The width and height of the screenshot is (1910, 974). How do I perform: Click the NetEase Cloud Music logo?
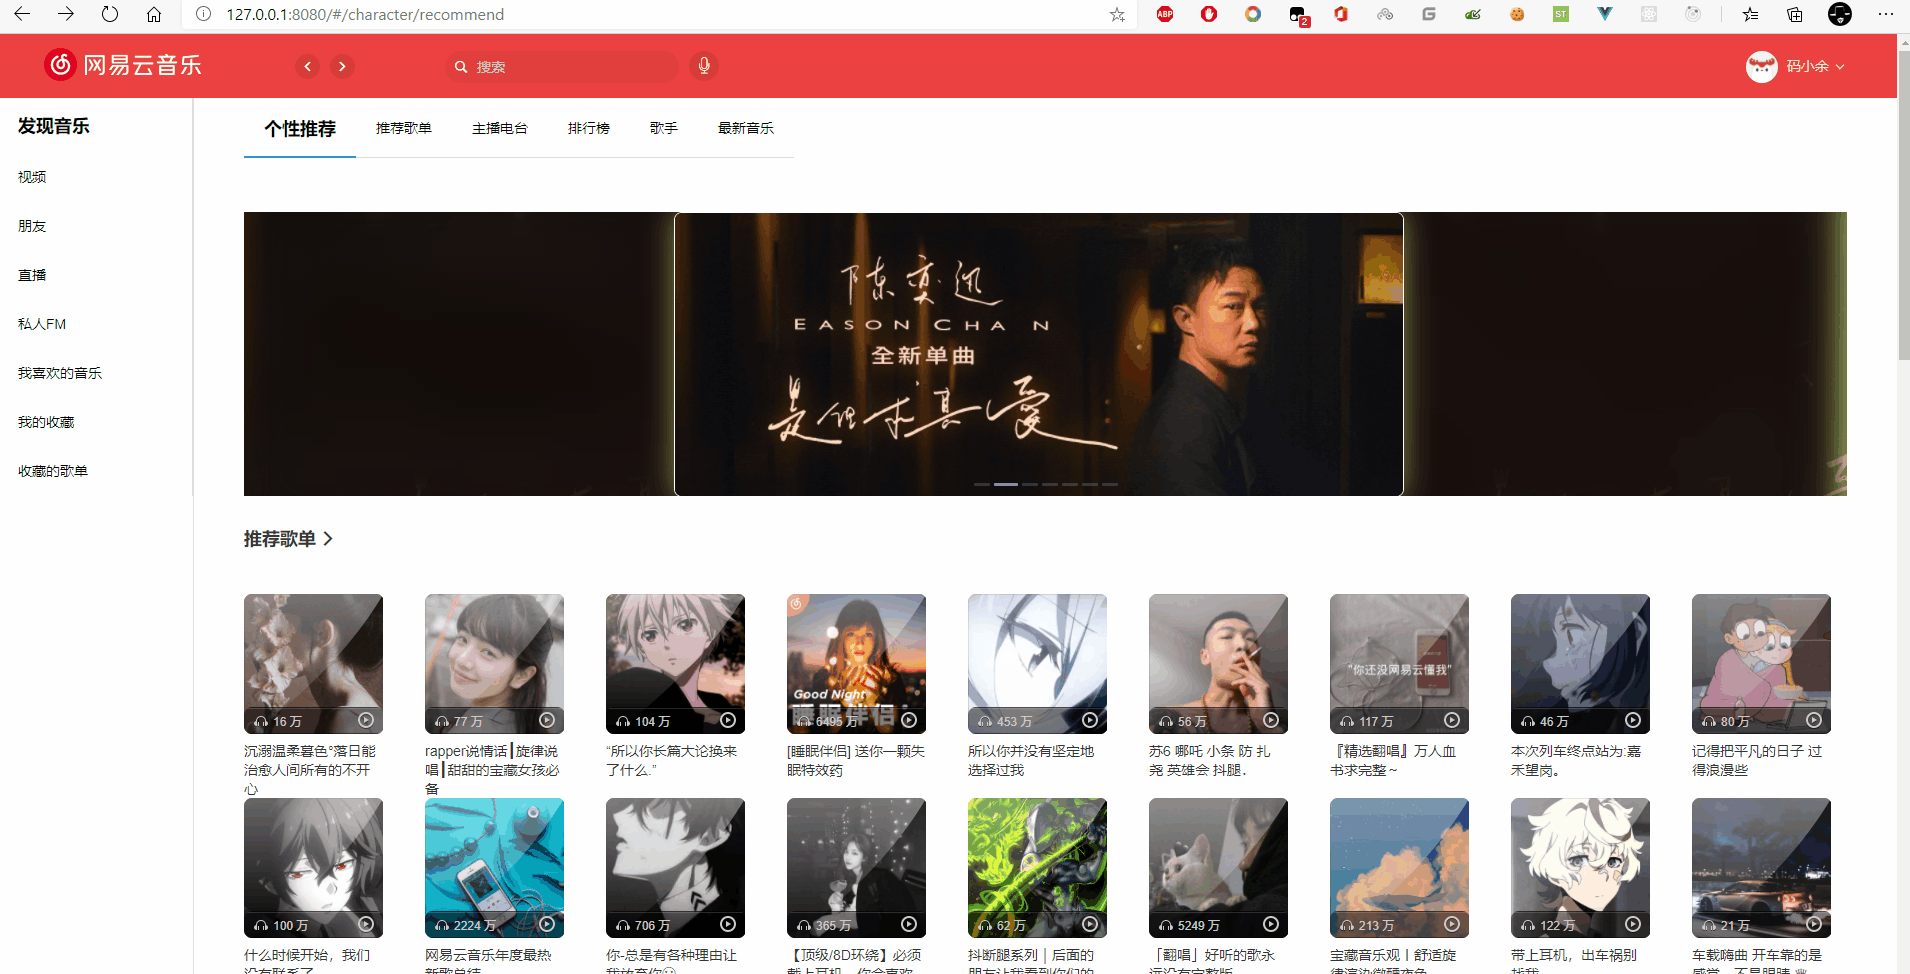[123, 65]
